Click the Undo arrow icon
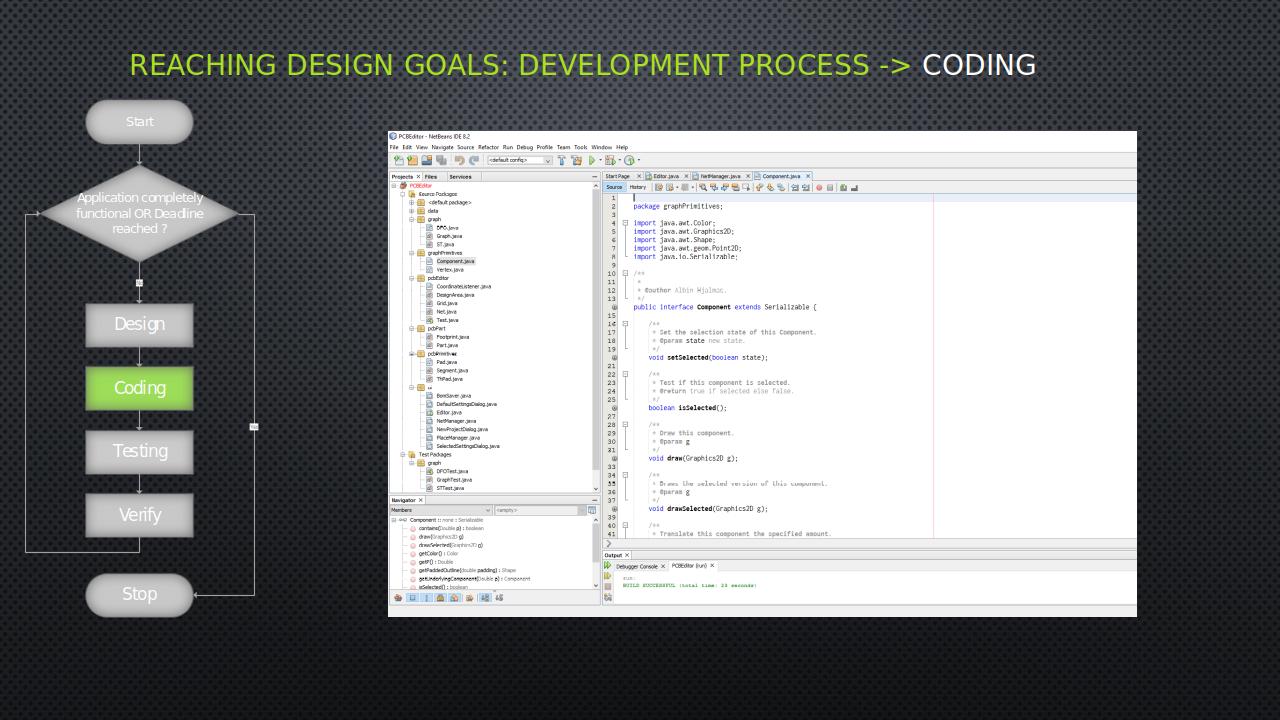Viewport: 1280px width, 720px height. (x=459, y=160)
